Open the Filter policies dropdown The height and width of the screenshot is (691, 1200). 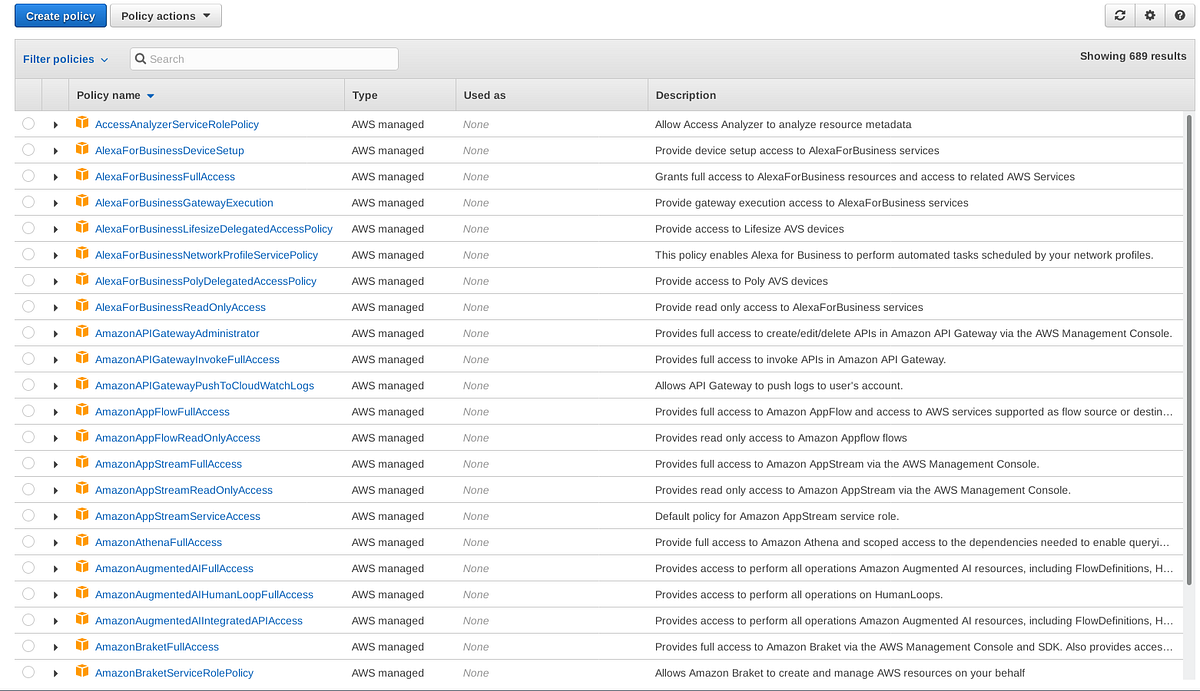(x=64, y=58)
